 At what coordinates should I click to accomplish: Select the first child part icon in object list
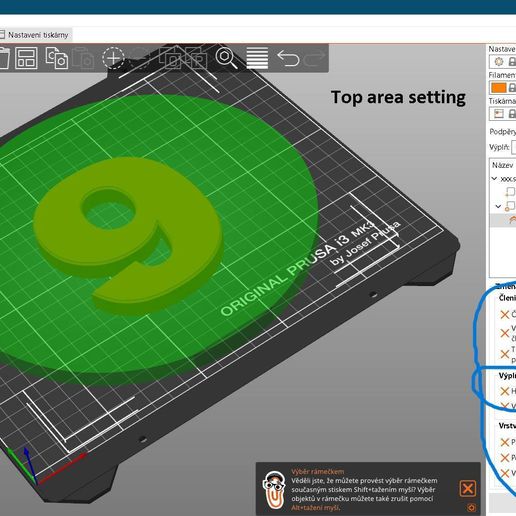(x=510, y=191)
